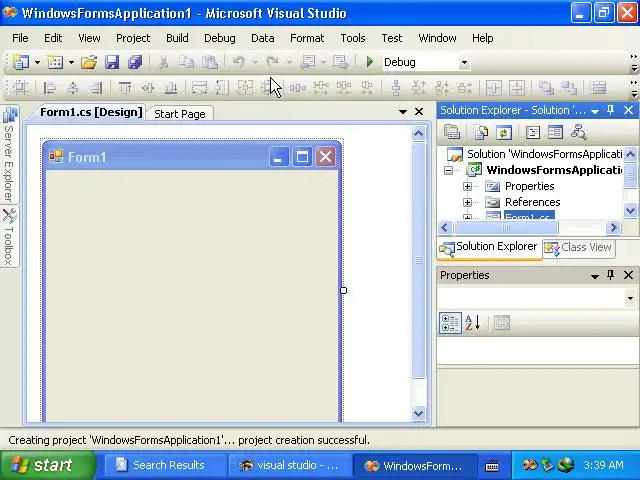
Task: Toggle auto-hide pin on Solution Explorer
Action: pyautogui.click(x=610, y=110)
